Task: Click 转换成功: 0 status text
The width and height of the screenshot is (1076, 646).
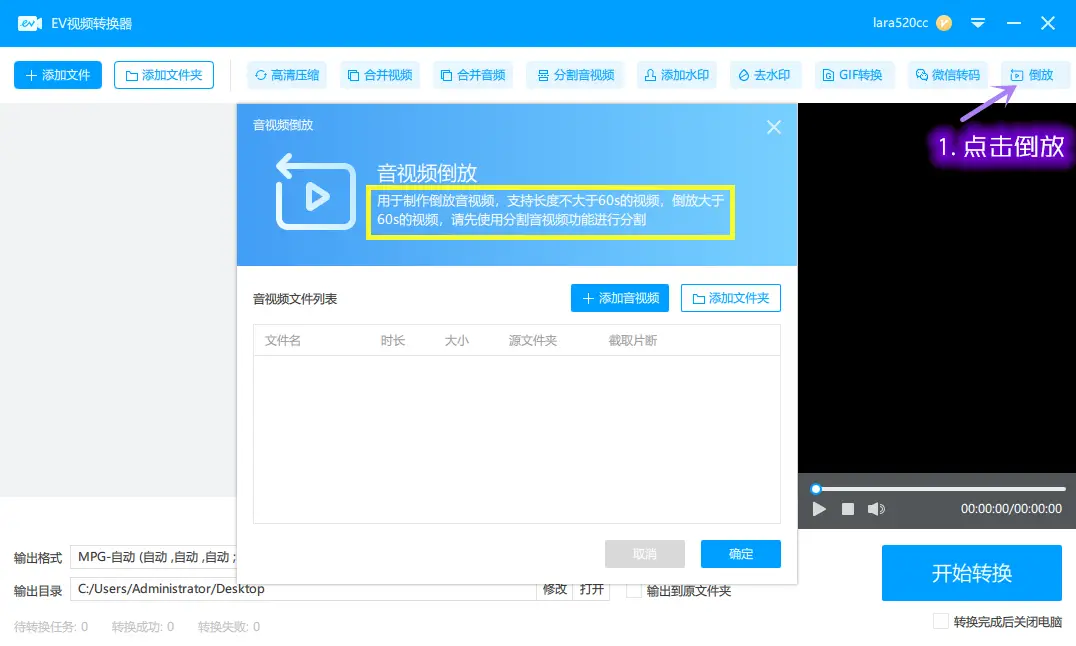Action: click(x=143, y=627)
